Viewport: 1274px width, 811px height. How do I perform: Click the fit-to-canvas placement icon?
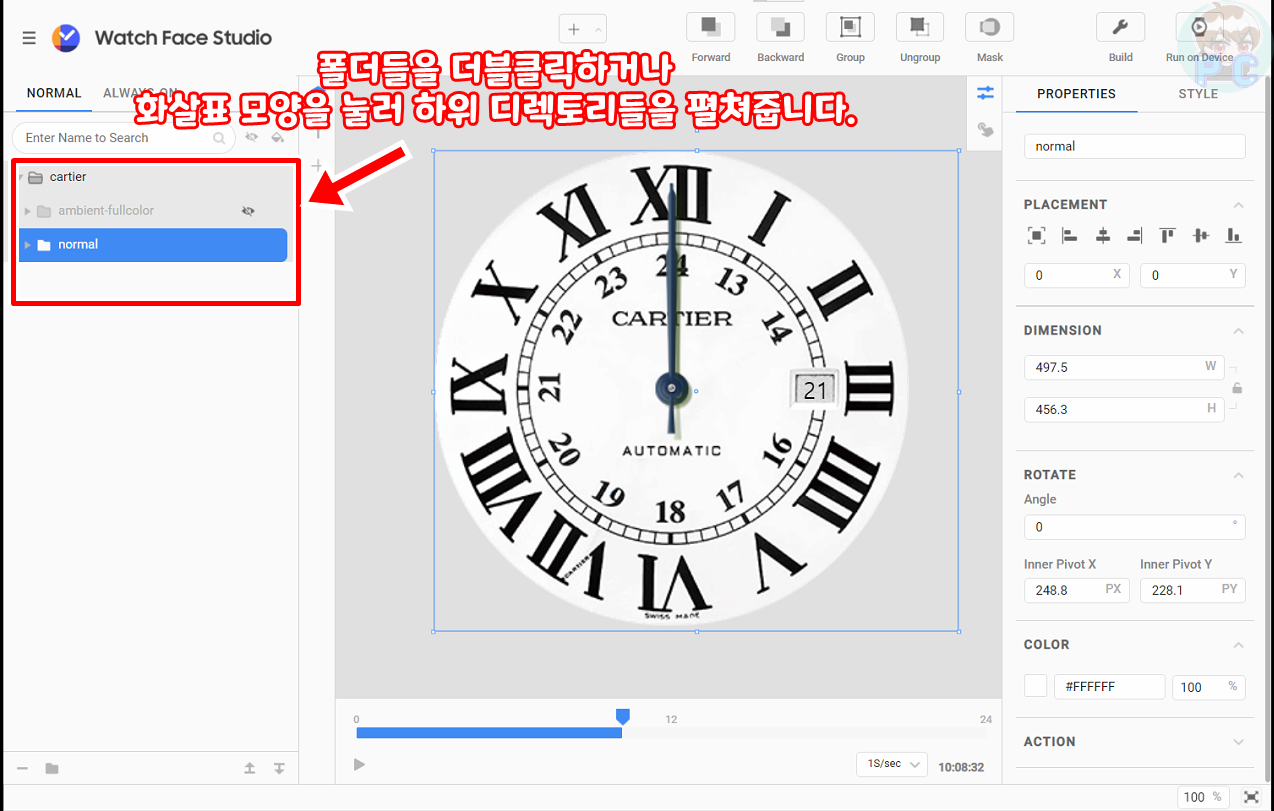pos(1036,236)
